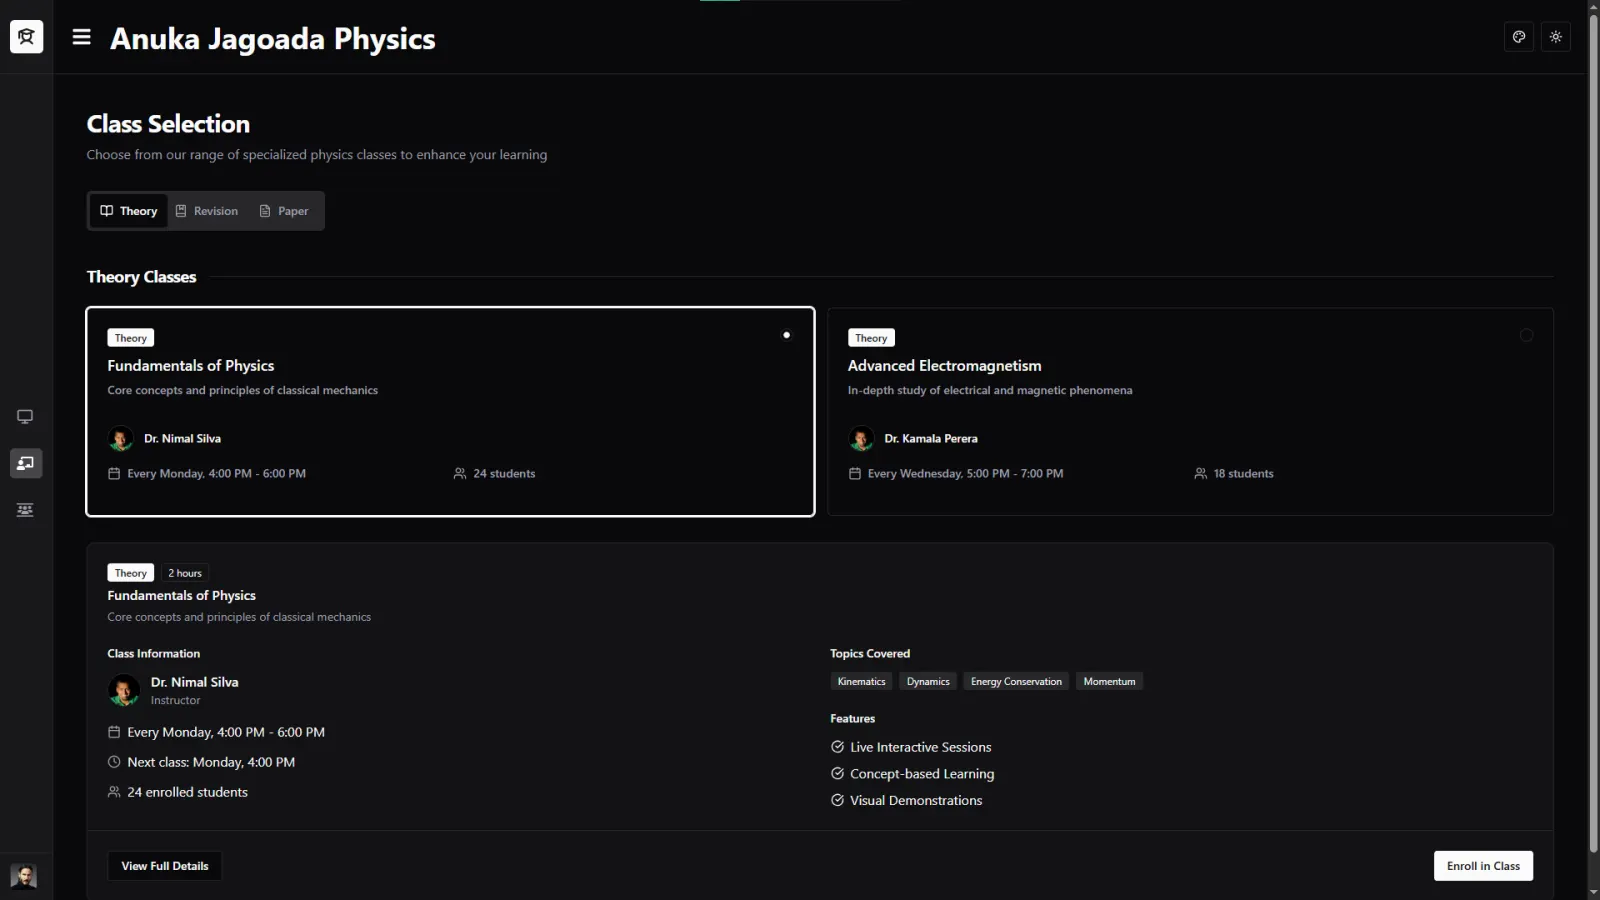Select the Advanced Electromagnetism card title
This screenshot has width=1600, height=900.
point(944,366)
